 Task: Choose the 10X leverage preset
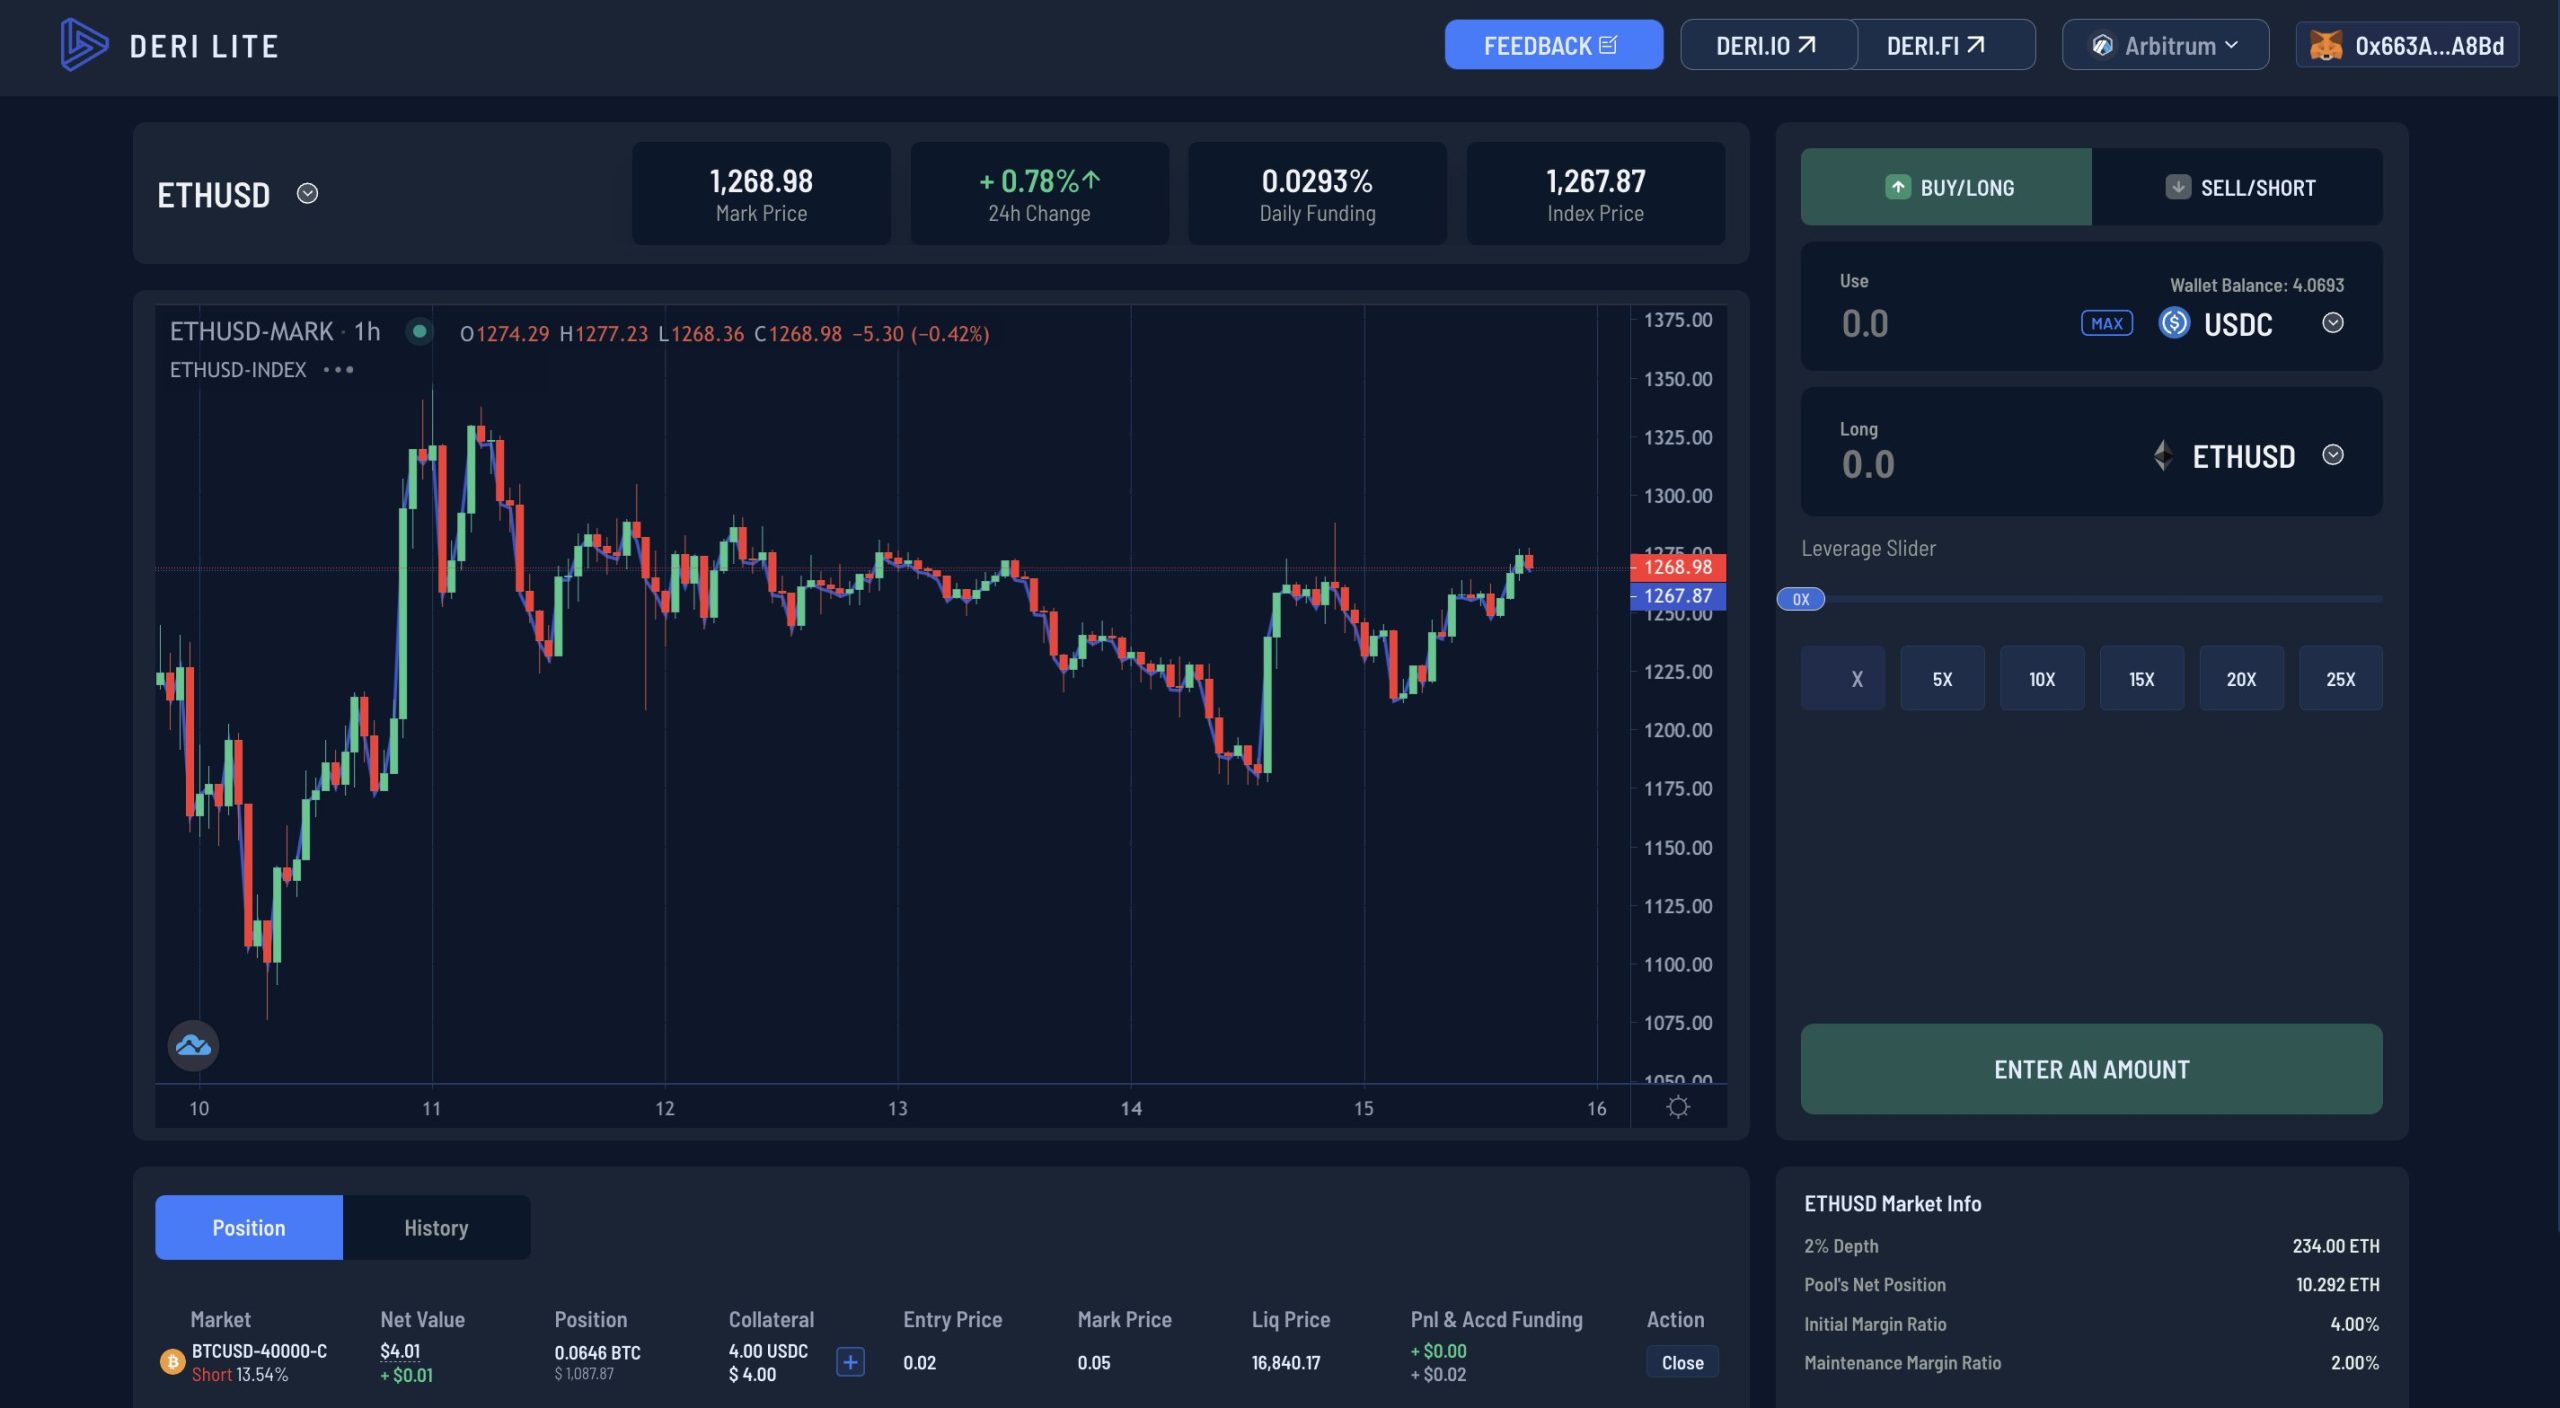pos(2042,678)
